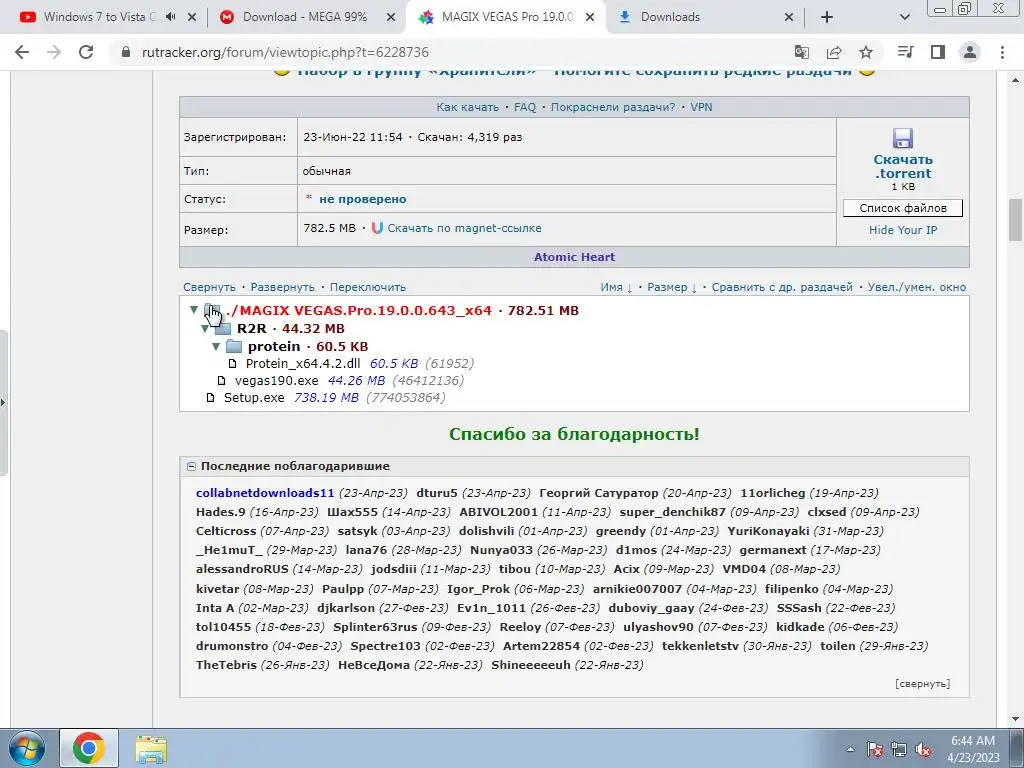1024x768 pixels.
Task: Click the Setup.exe file icon
Action: [x=210, y=398]
